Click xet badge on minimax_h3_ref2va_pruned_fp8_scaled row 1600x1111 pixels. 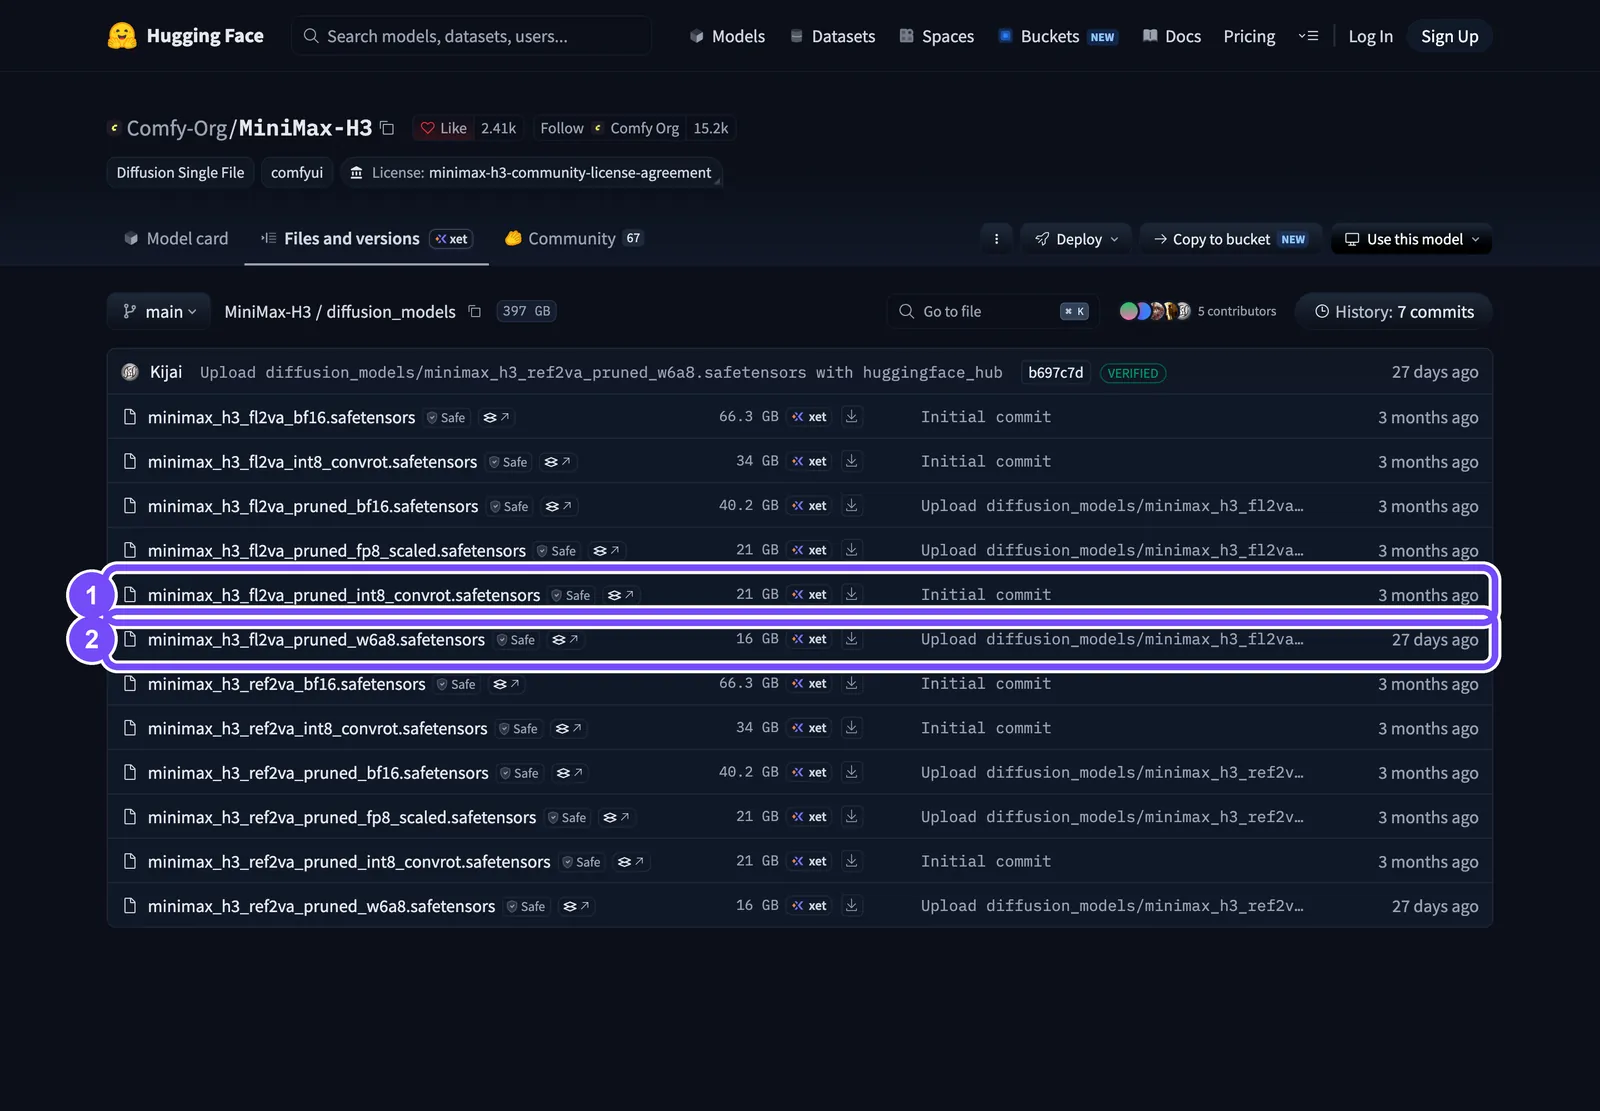[x=809, y=817]
